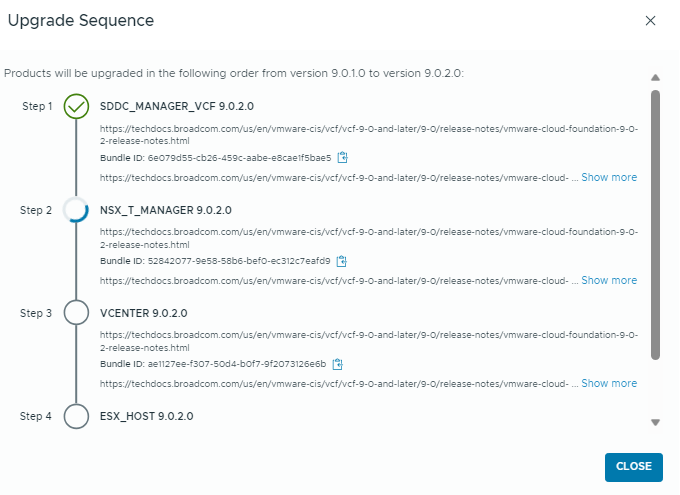Open NSX_T_MANAGER release notes URL
Screen dimensions: 680x495
coord(368,237)
